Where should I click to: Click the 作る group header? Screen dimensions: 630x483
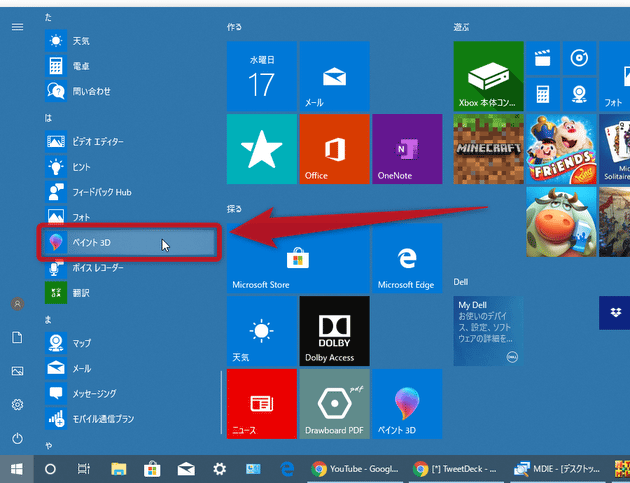pyautogui.click(x=234, y=27)
